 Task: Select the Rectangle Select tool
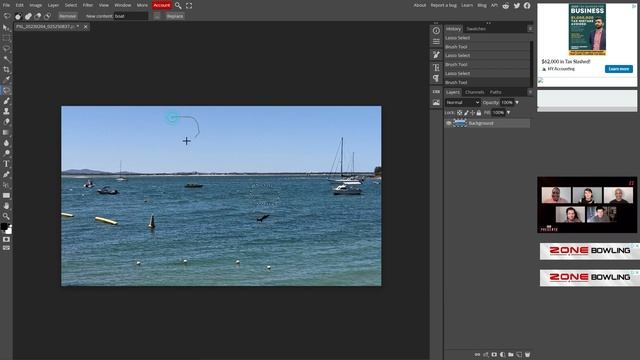6,38
